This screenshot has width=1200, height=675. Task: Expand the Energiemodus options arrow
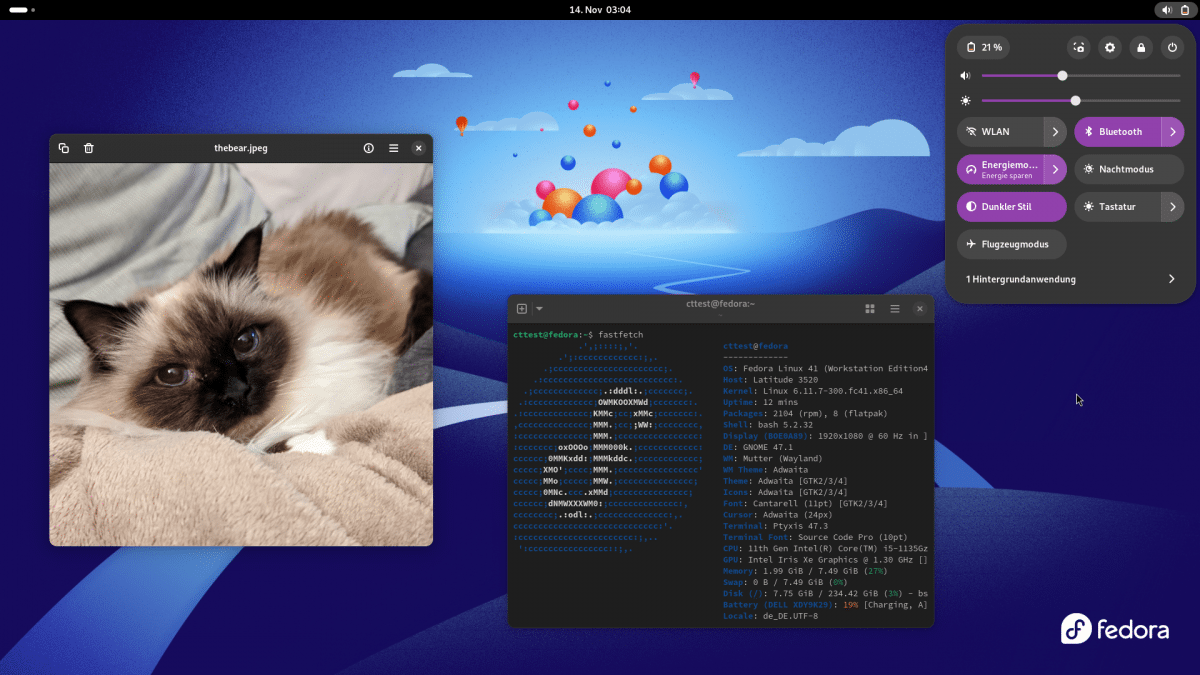click(x=1055, y=169)
